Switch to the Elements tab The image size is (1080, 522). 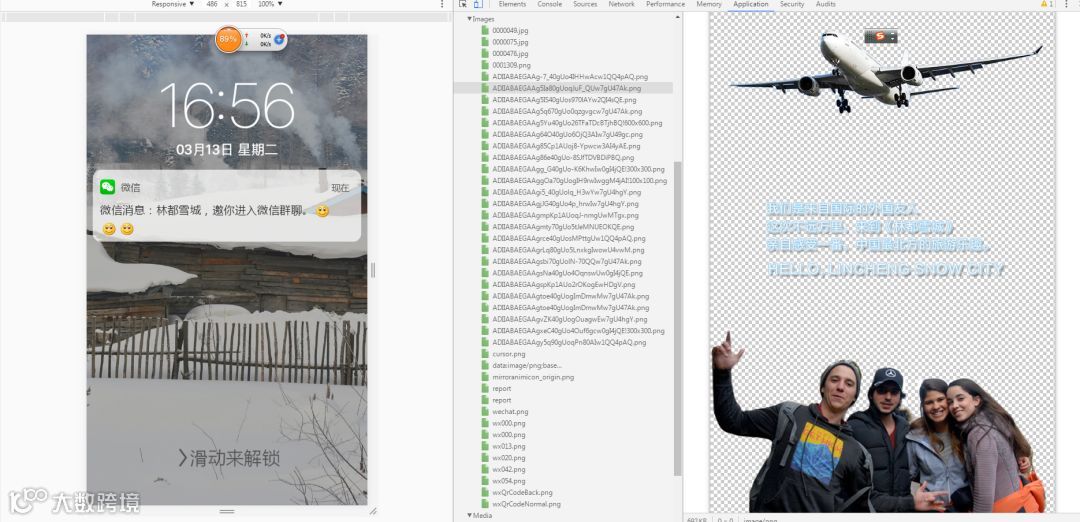point(512,4)
